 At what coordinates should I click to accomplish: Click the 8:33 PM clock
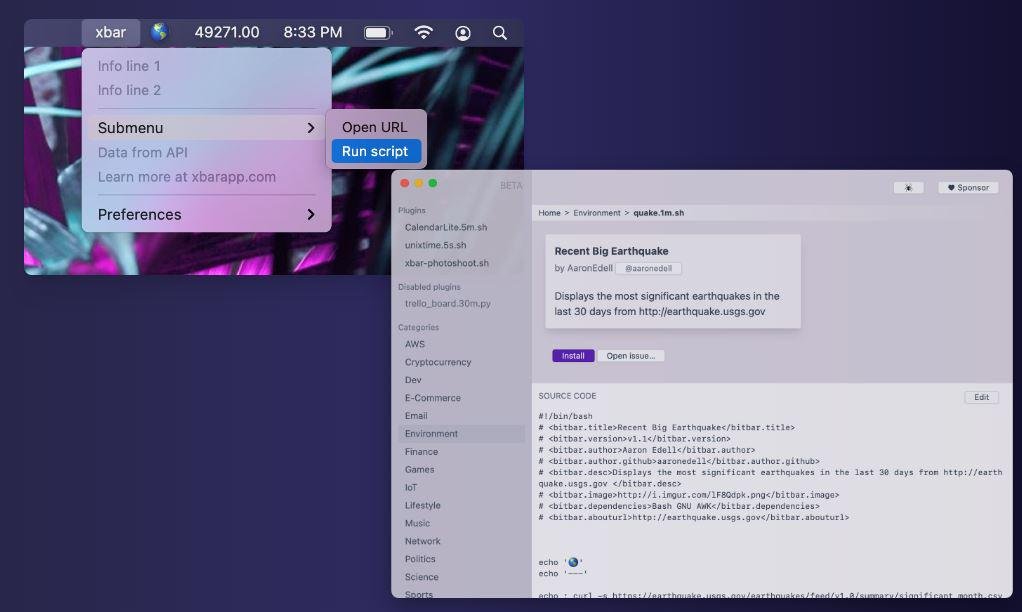coord(313,33)
